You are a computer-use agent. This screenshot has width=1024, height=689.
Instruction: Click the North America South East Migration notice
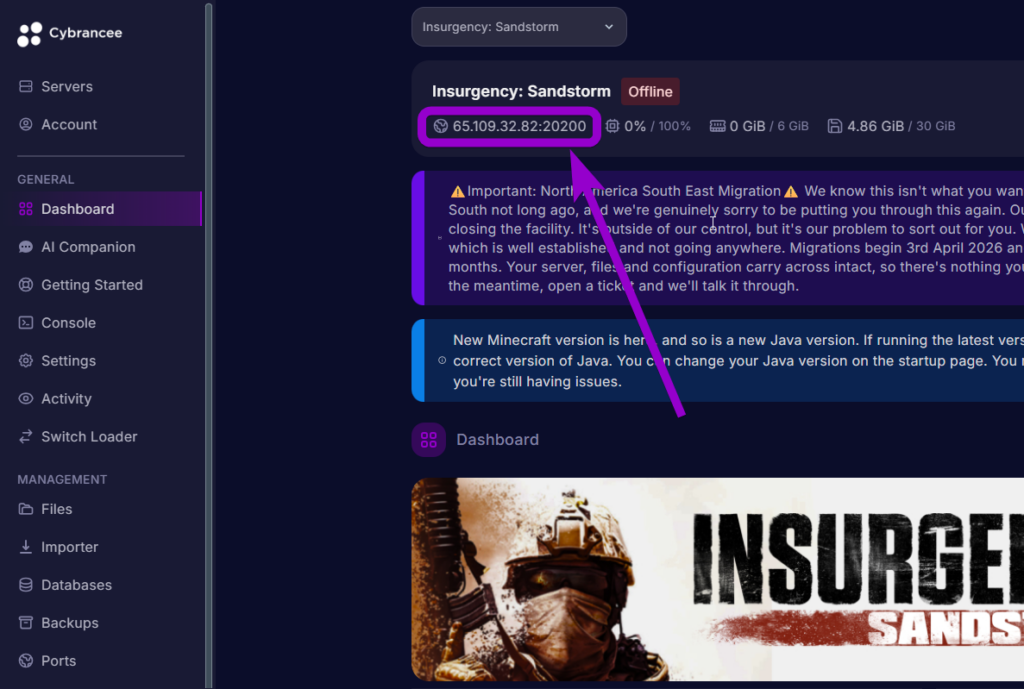tap(718, 238)
